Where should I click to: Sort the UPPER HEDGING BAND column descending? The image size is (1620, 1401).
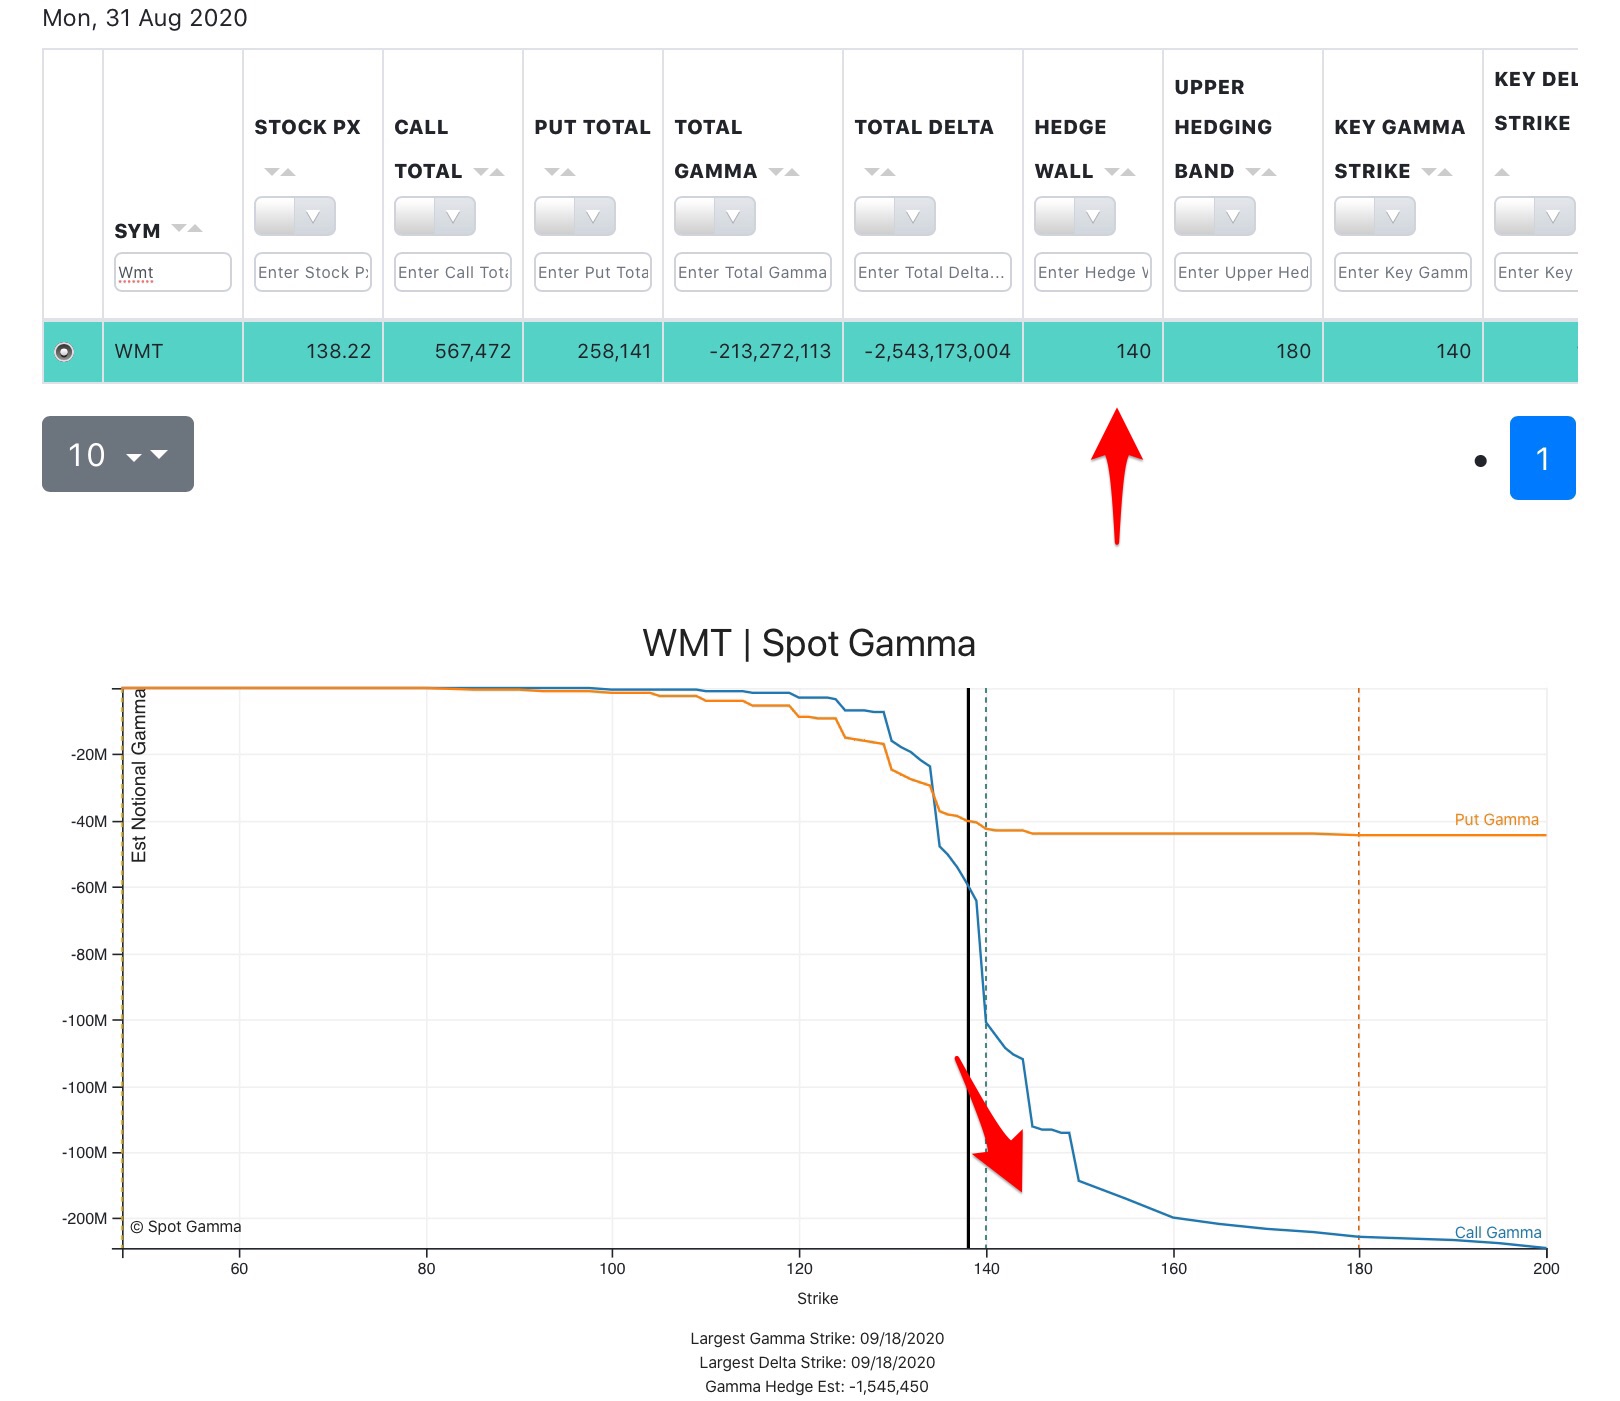1252,170
